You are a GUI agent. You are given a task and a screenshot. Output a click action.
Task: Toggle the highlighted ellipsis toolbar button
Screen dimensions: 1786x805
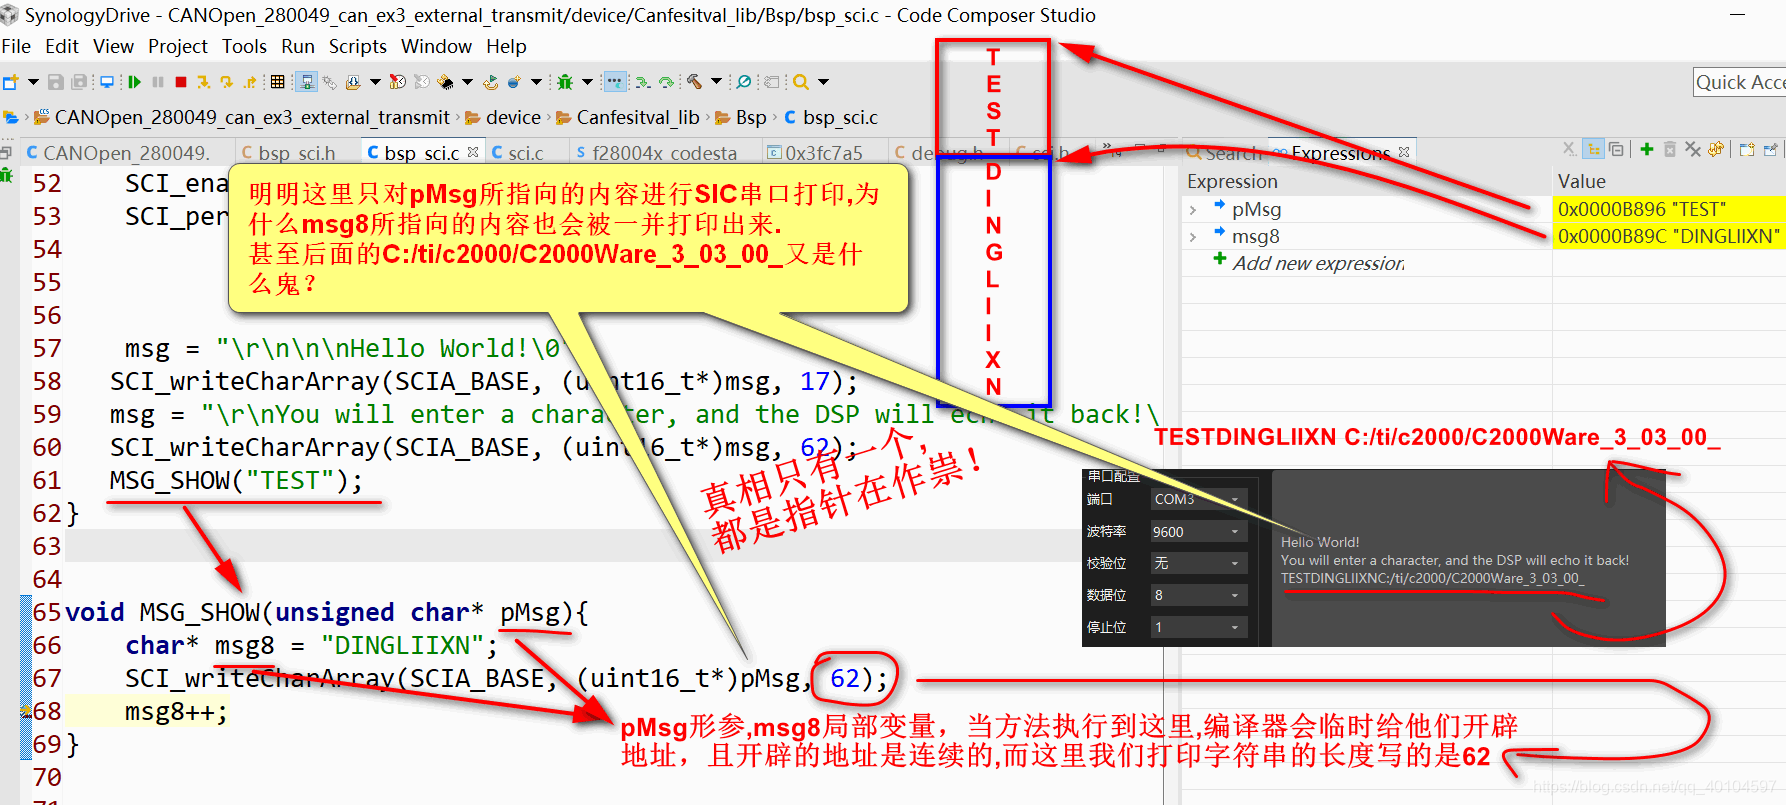(615, 82)
